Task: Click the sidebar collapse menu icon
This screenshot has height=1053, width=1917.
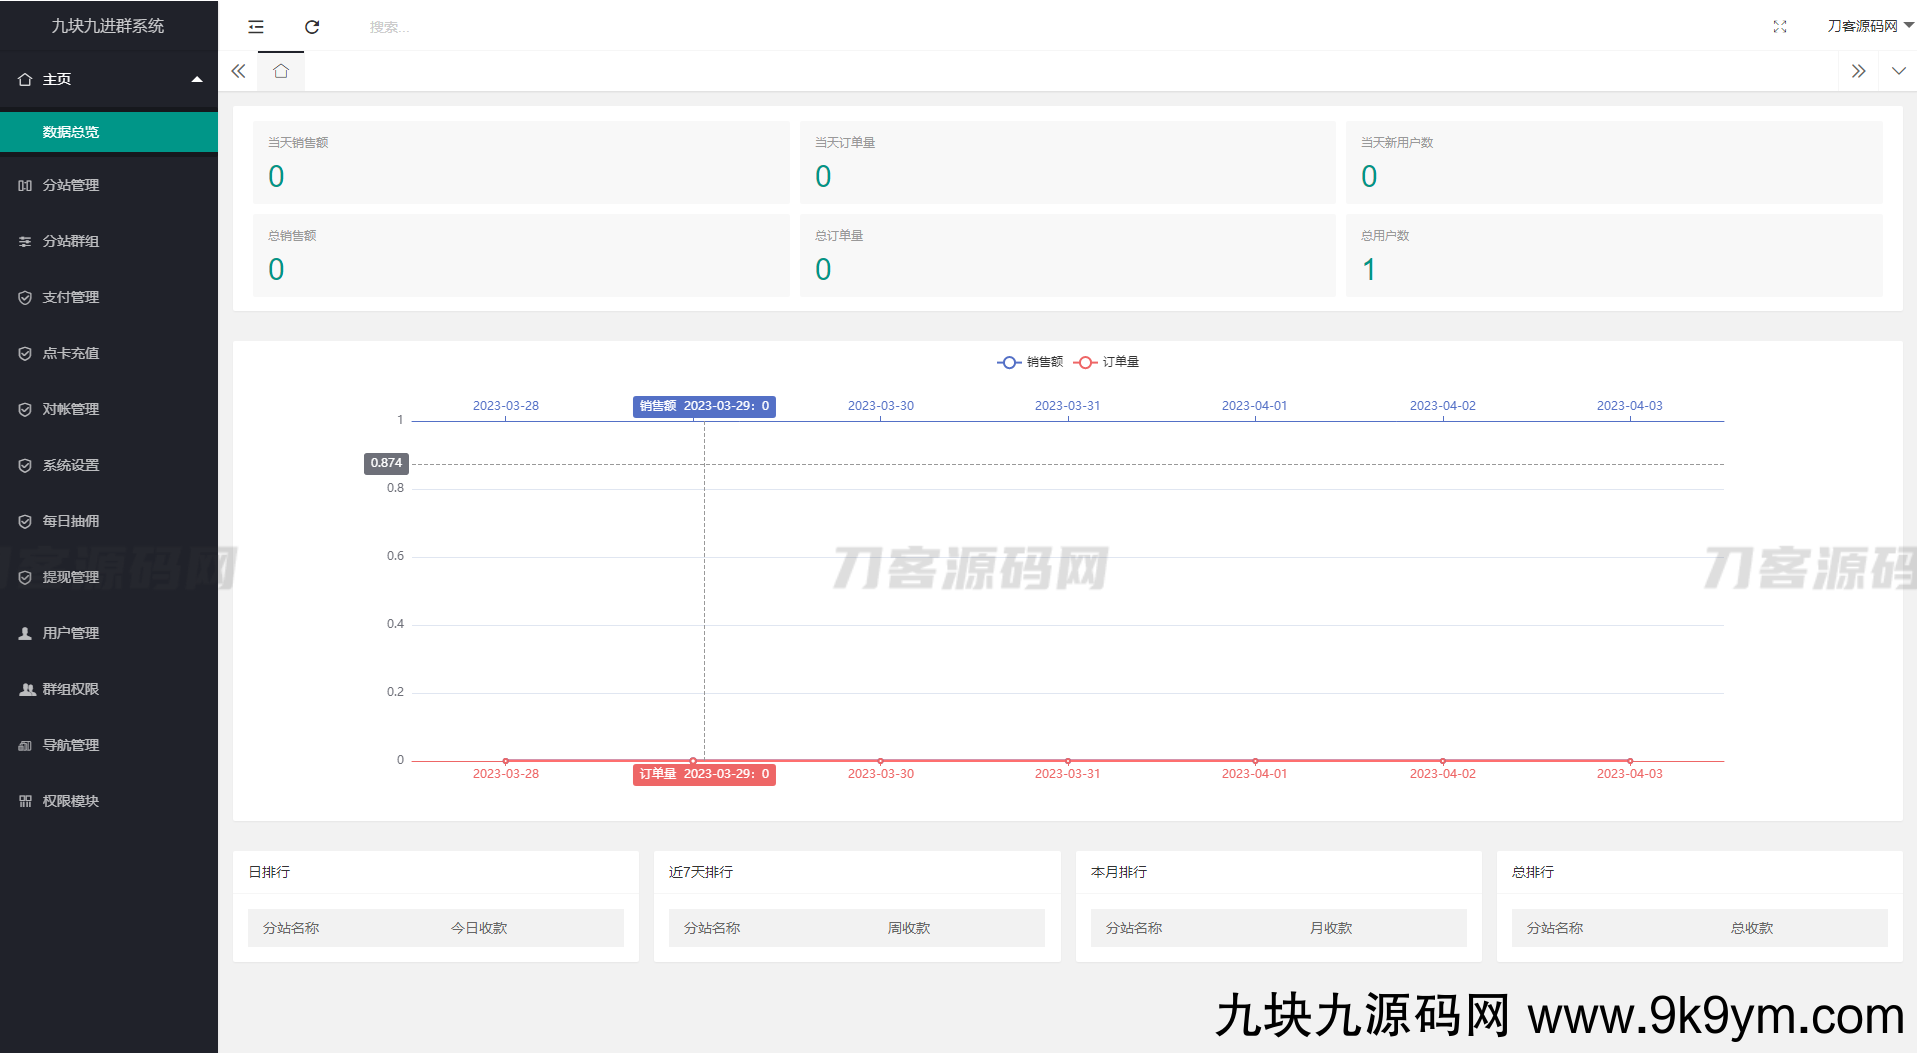Action: [x=256, y=27]
